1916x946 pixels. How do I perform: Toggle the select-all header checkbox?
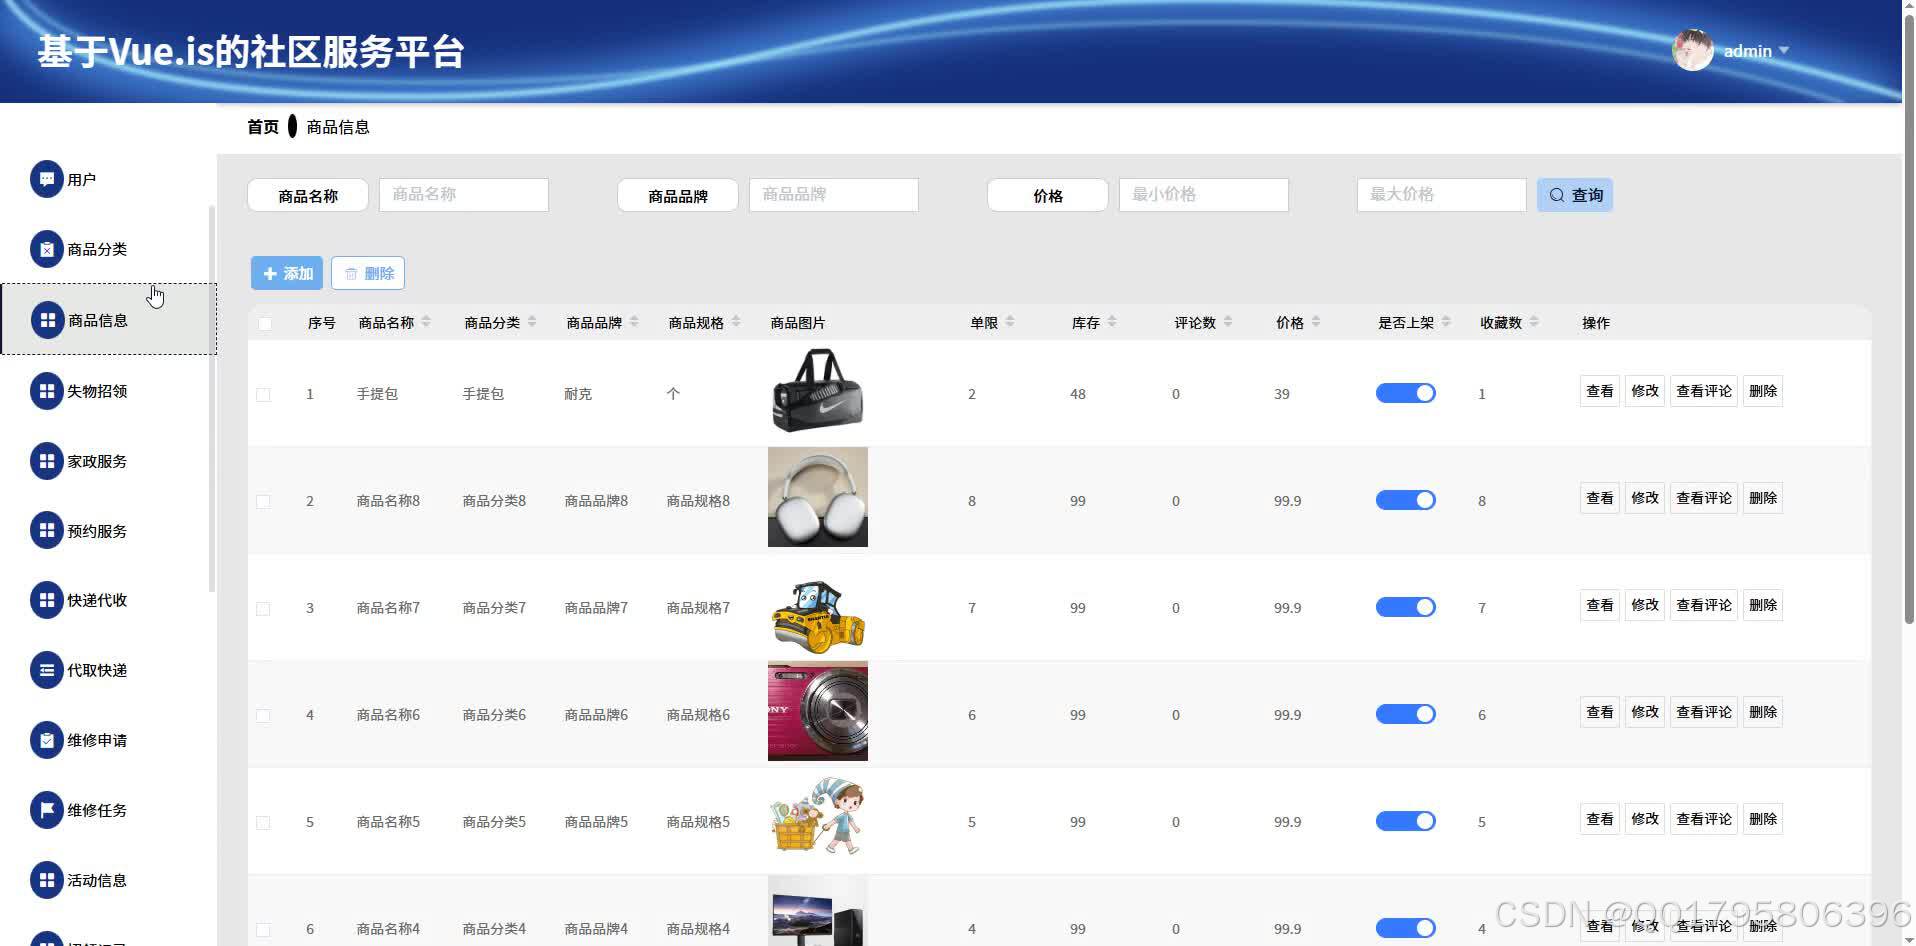coord(264,323)
